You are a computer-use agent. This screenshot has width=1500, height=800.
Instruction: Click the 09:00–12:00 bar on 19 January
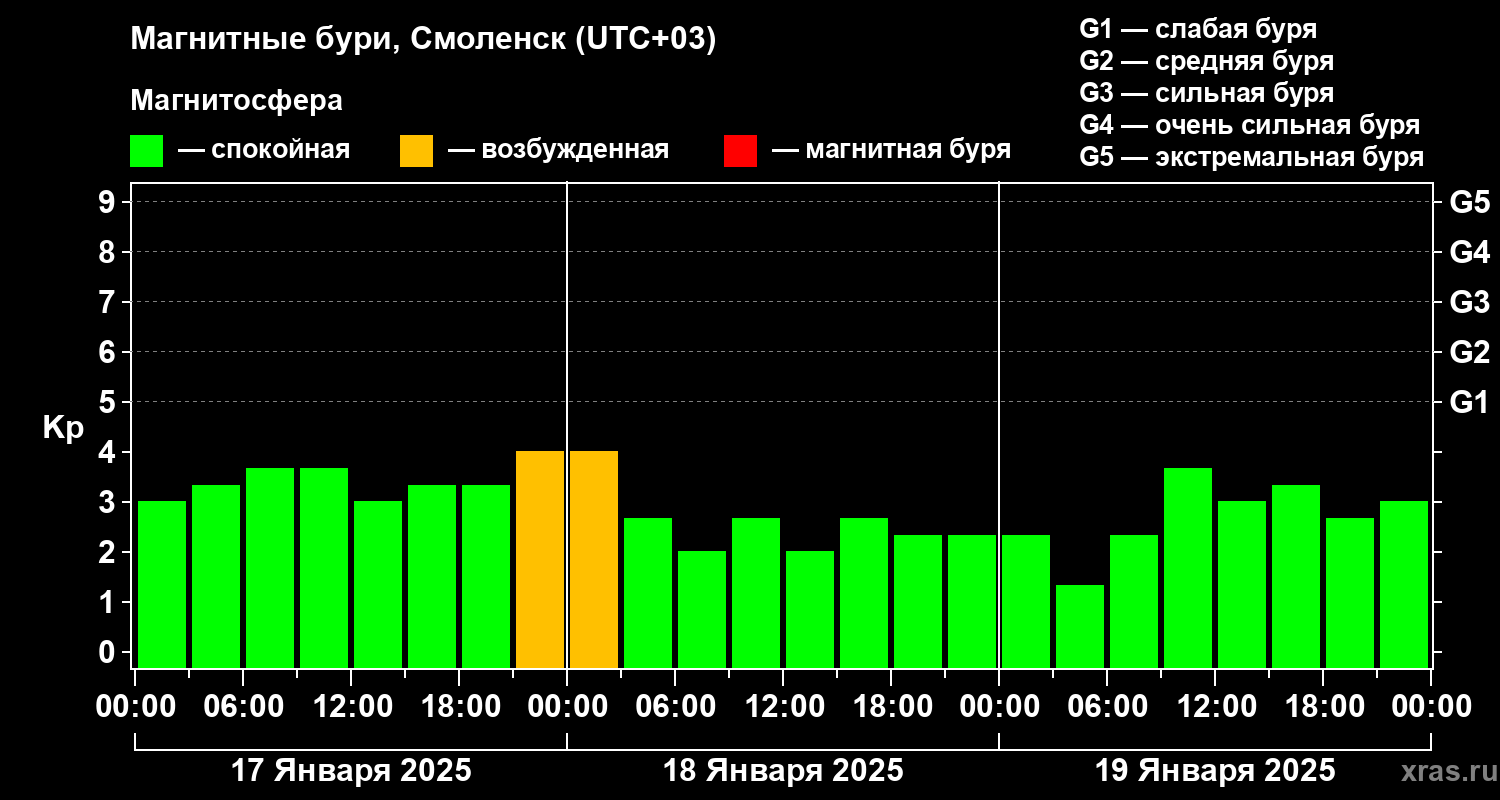1188,567
